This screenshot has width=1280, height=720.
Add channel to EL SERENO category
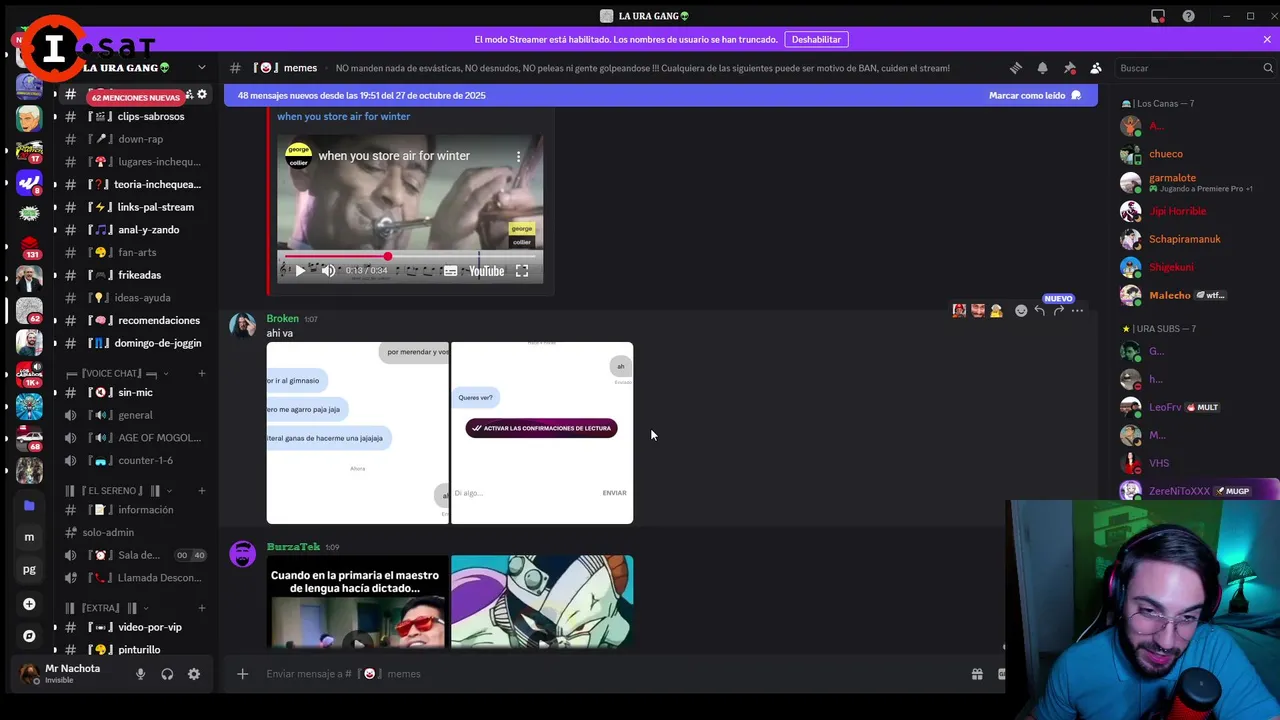click(x=202, y=491)
